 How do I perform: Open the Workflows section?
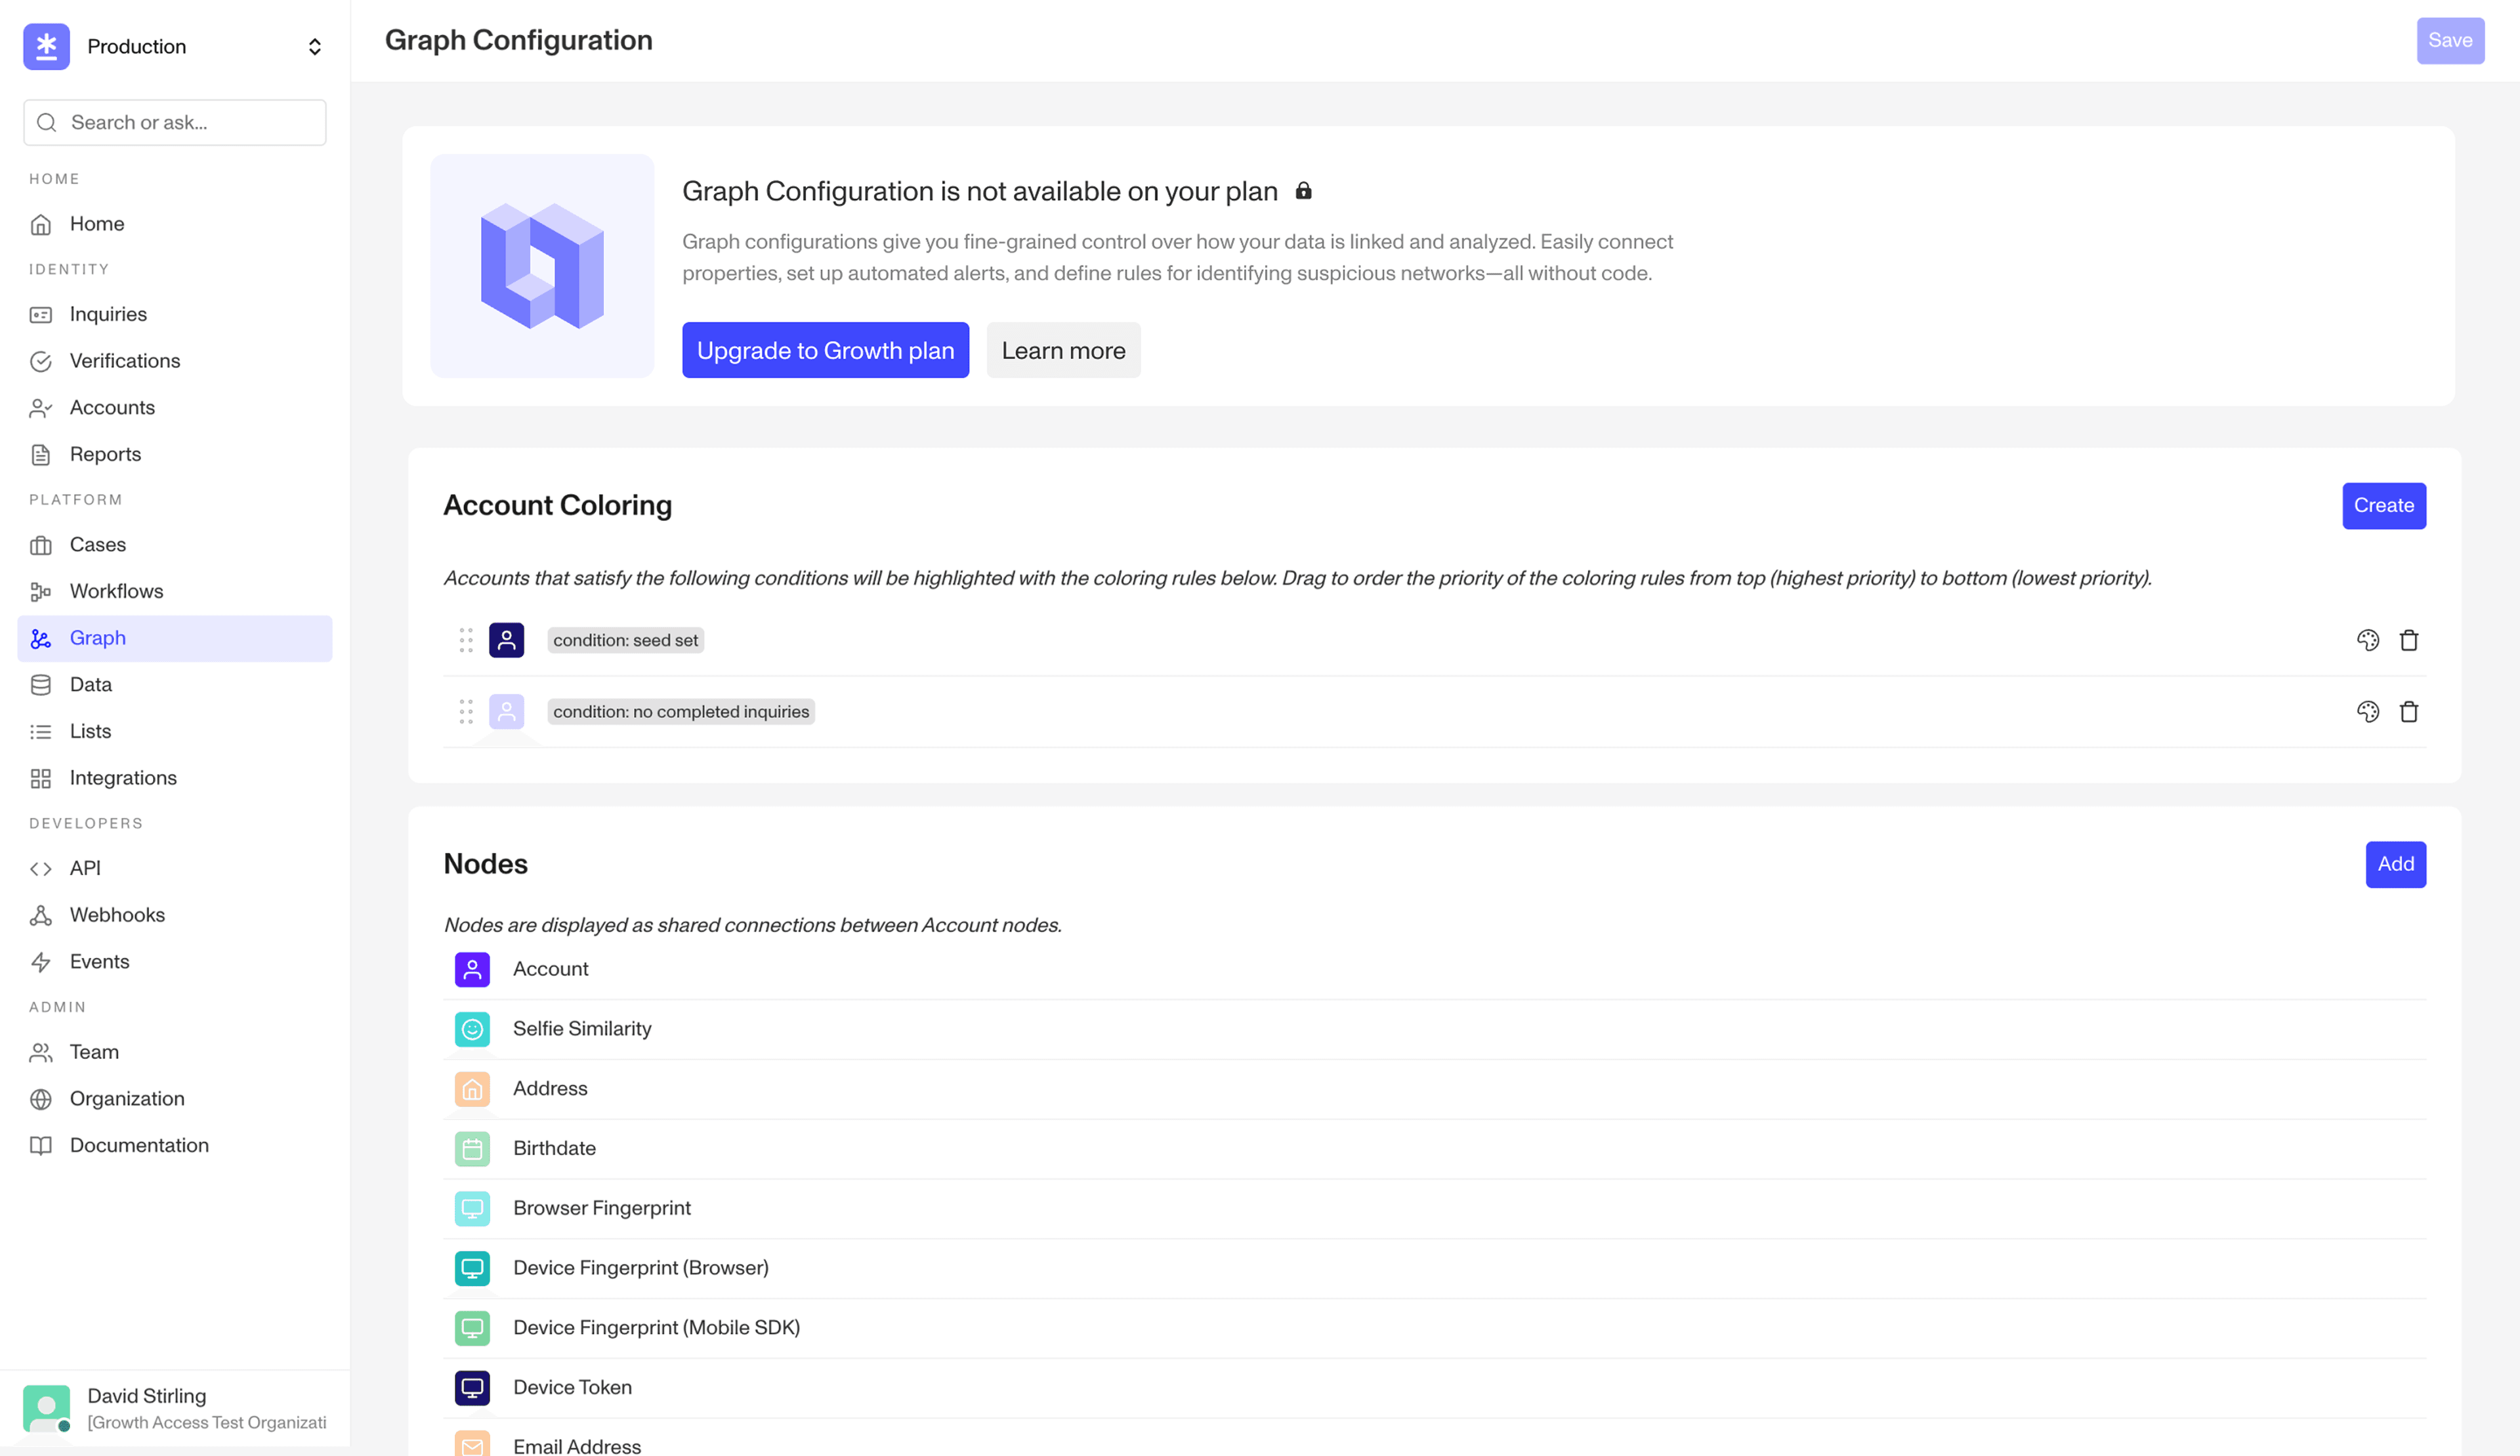(x=175, y=591)
